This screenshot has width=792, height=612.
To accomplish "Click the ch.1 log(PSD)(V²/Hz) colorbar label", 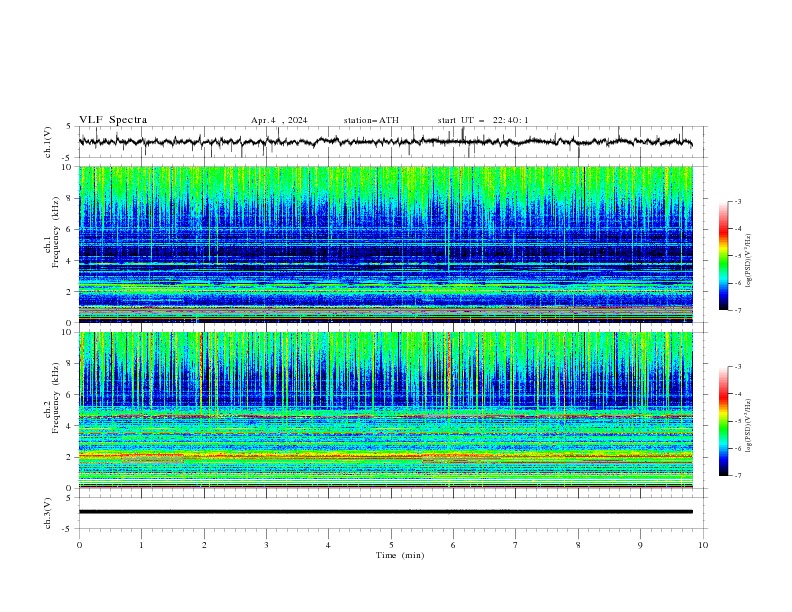I will (x=748, y=261).
